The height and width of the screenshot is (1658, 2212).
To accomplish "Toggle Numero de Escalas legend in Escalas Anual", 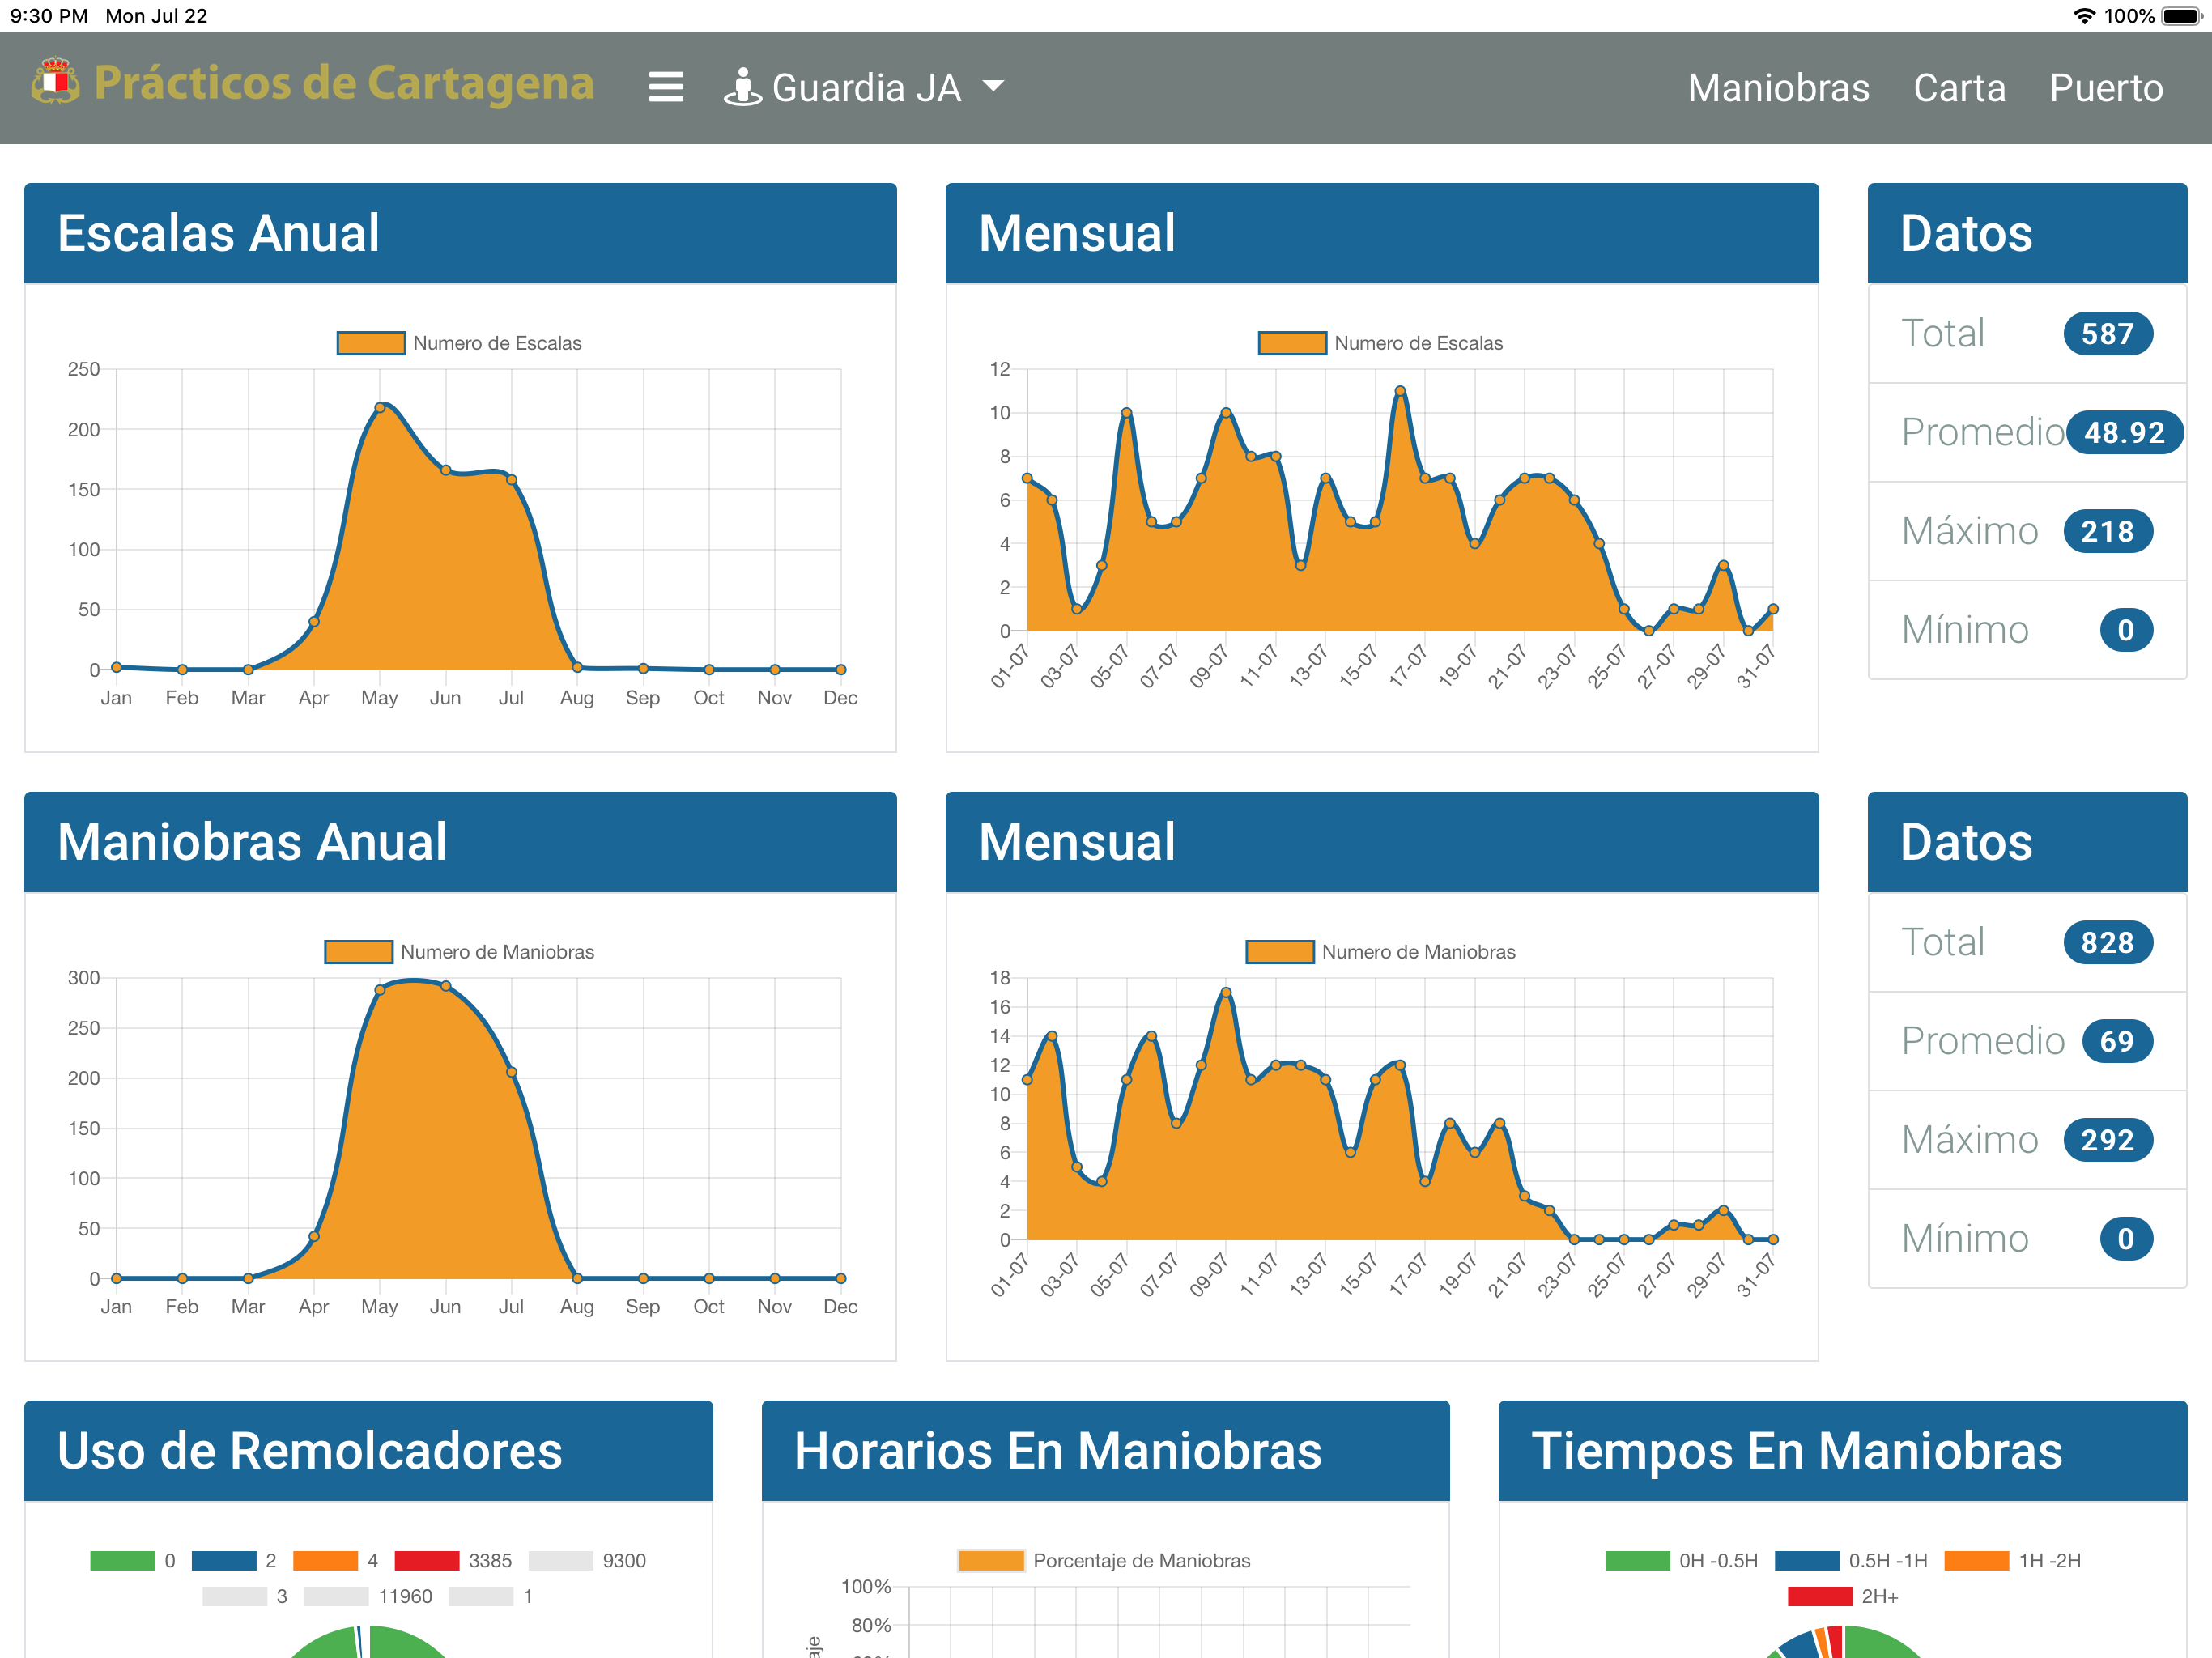I will point(459,343).
